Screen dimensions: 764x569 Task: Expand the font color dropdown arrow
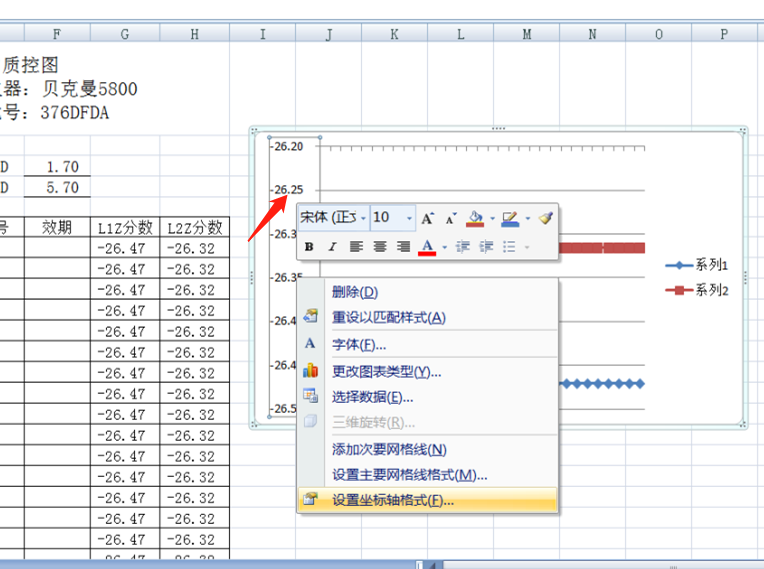(444, 247)
